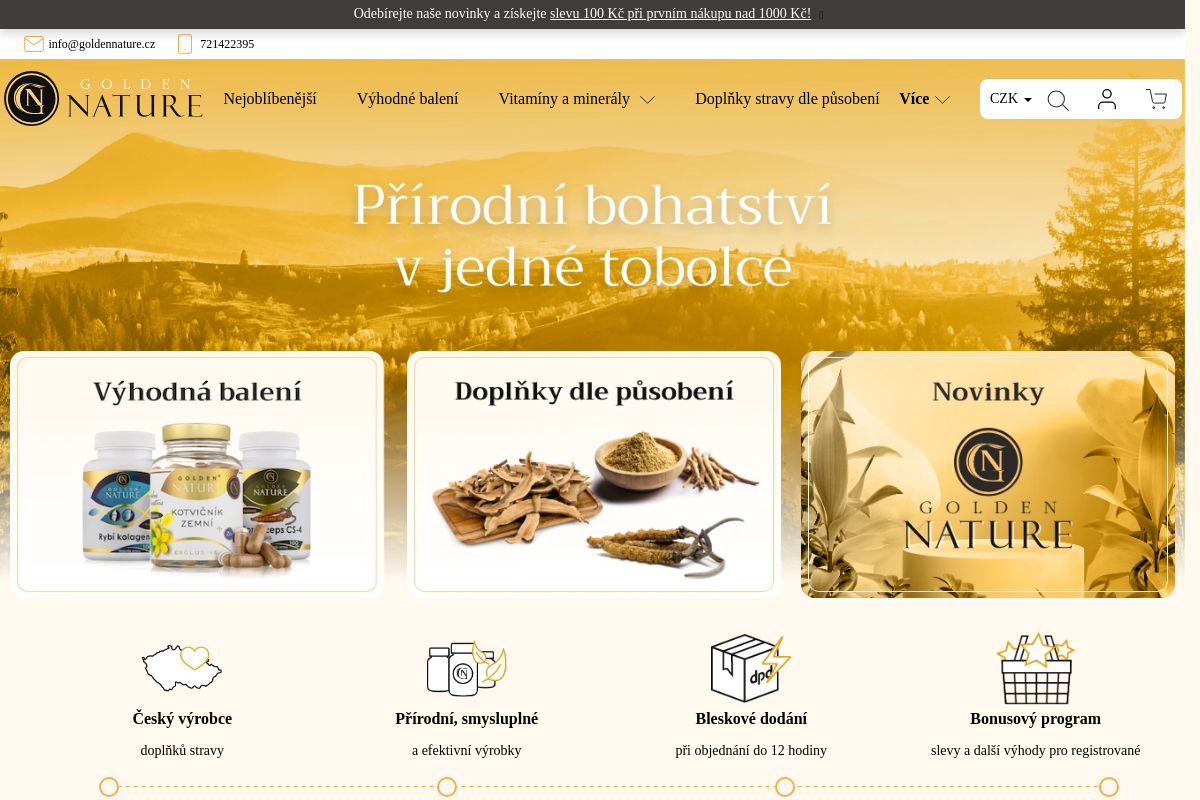Viewport: 1200px width, 800px height.
Task: Click the email envelope icon
Action: point(33,43)
